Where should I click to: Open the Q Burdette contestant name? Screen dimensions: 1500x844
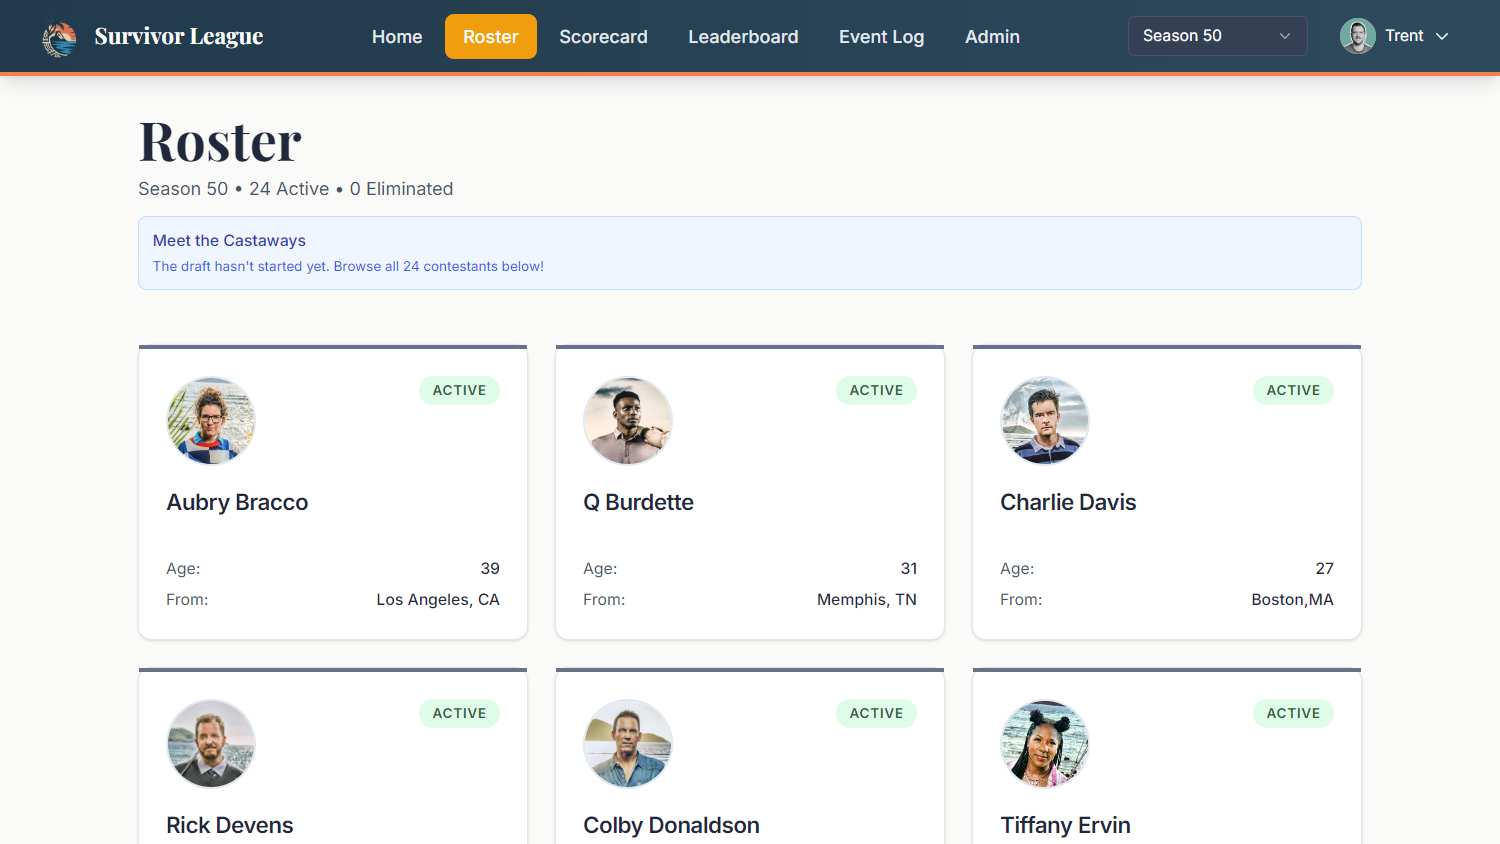point(638,502)
